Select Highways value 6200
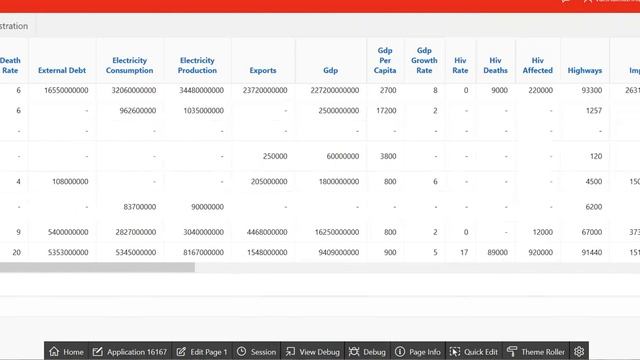Viewport: 640px width, 360px height. coord(594,207)
